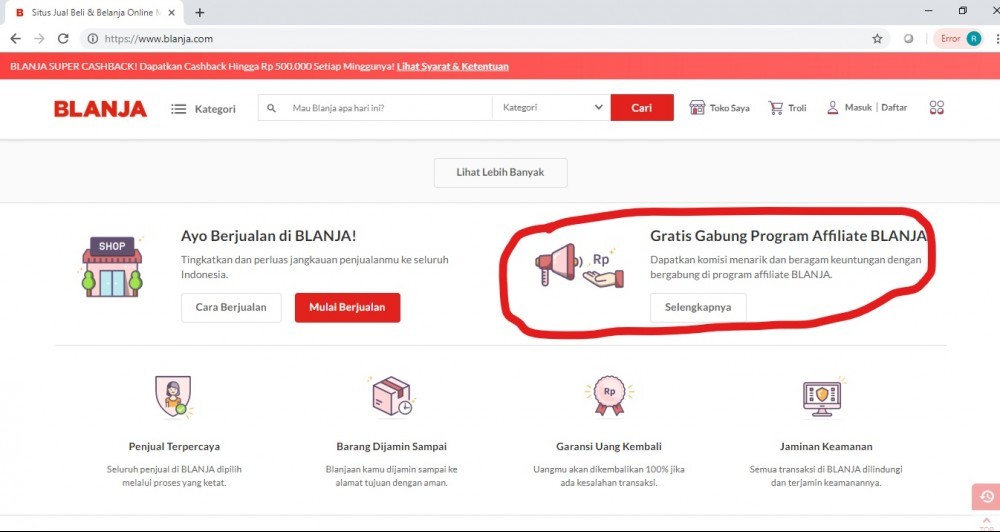Image resolution: width=1000 pixels, height=532 pixels.
Task: Click the 'Penjual Terpercaya' title text
Action: [174, 447]
